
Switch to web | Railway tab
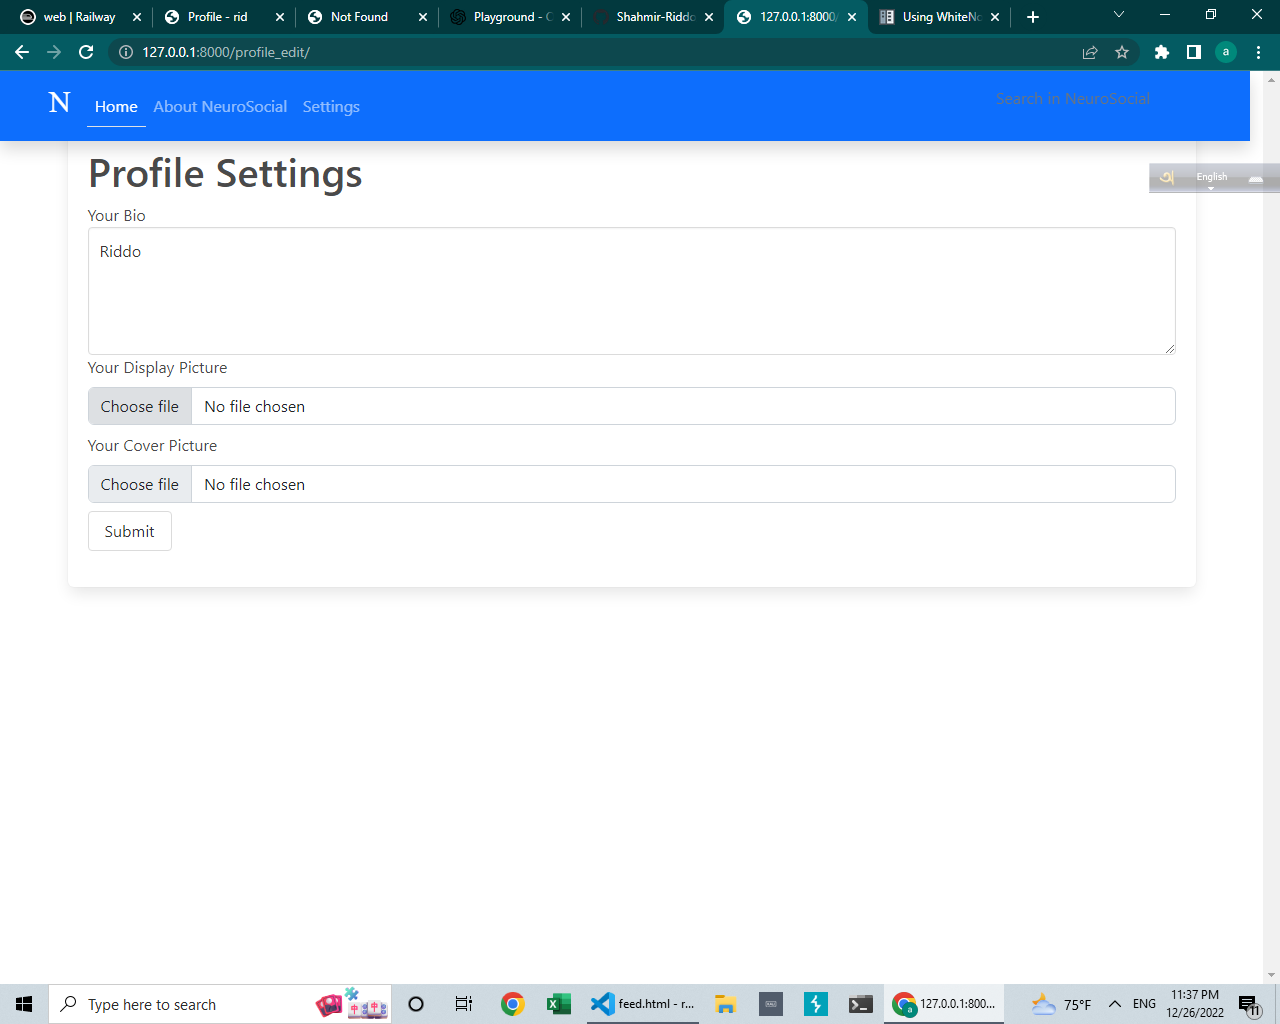80,17
